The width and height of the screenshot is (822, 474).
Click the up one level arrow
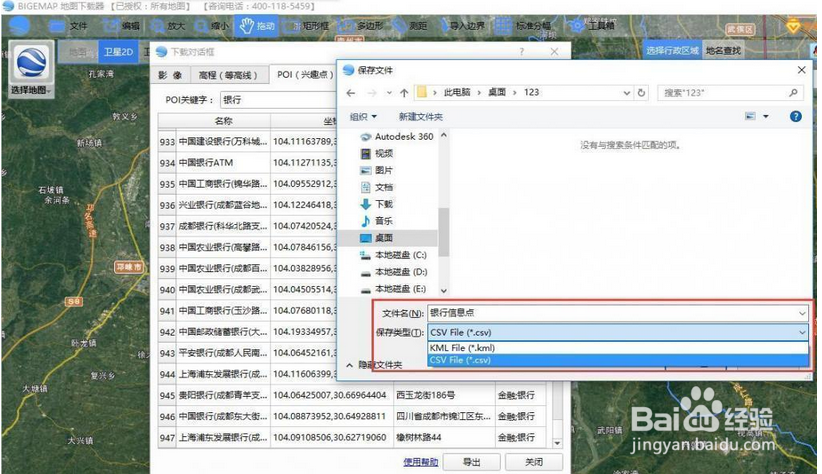[404, 93]
